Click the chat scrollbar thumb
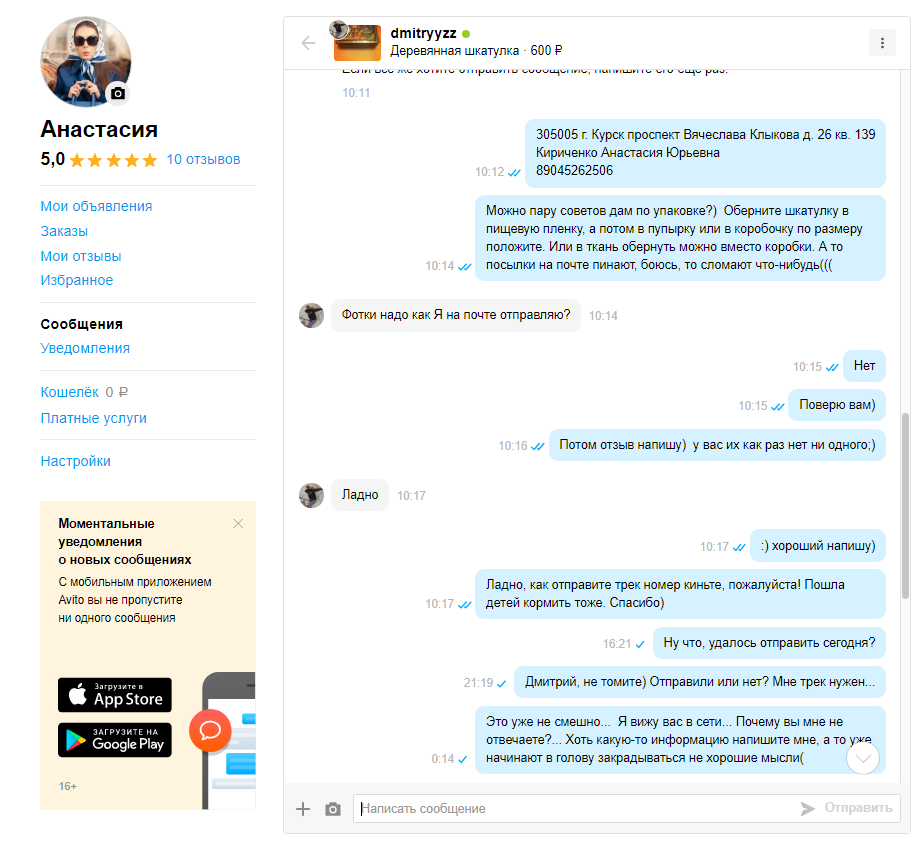915x847 pixels. (905, 506)
